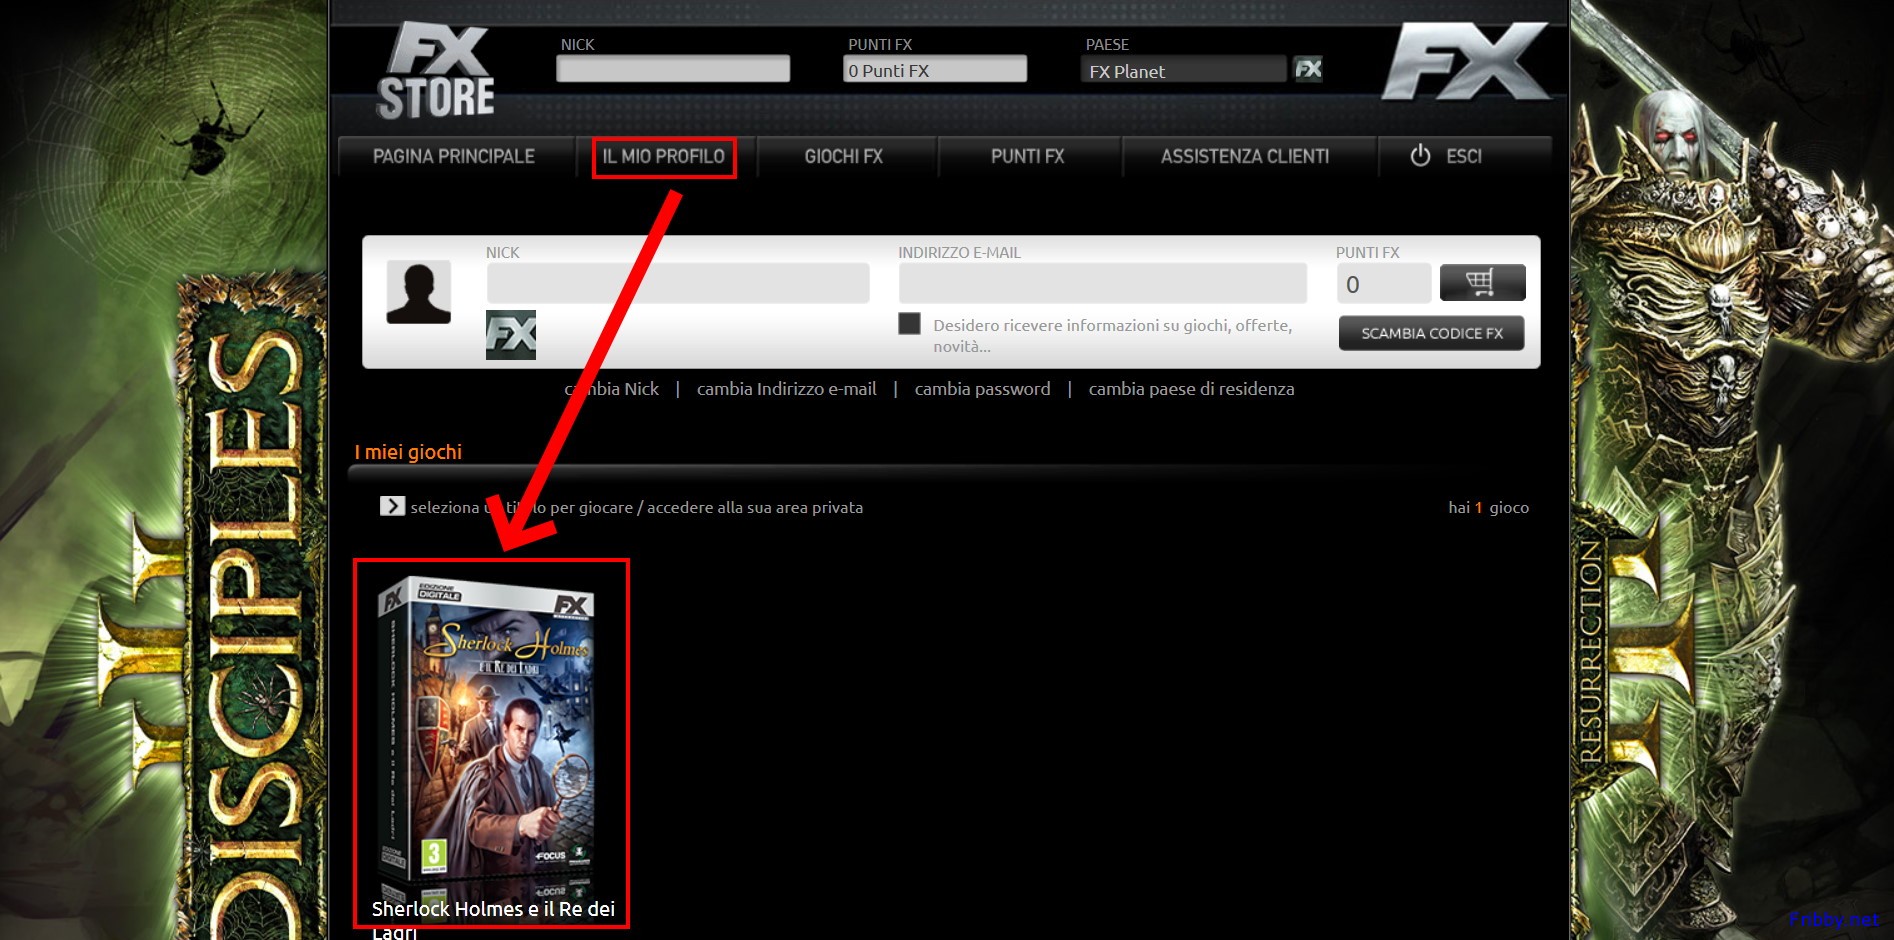Click the power icon next to Esci
Image resolution: width=1894 pixels, height=940 pixels.
click(1420, 156)
